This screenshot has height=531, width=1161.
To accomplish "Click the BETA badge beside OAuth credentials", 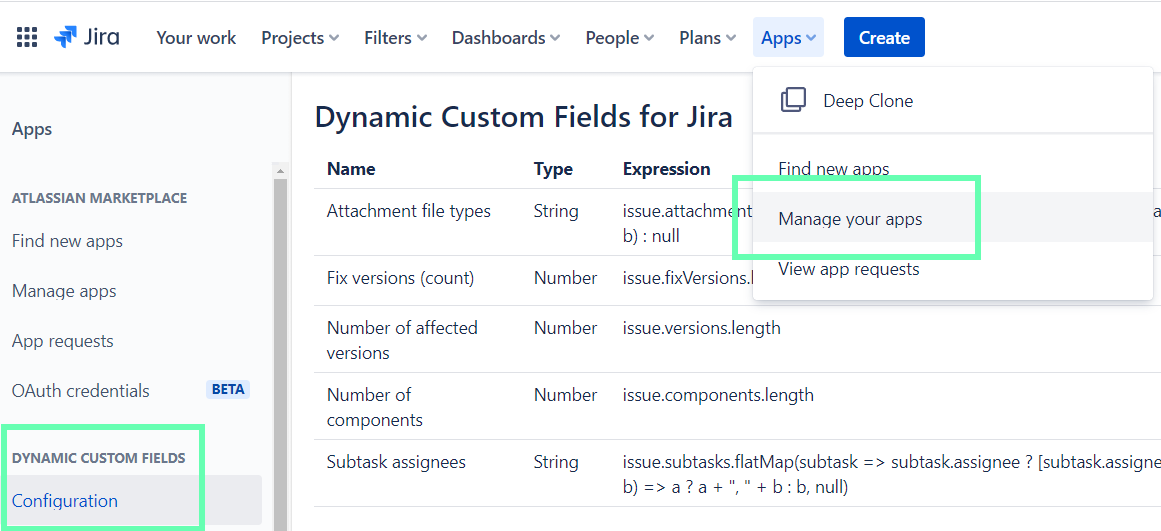I will coord(228,390).
